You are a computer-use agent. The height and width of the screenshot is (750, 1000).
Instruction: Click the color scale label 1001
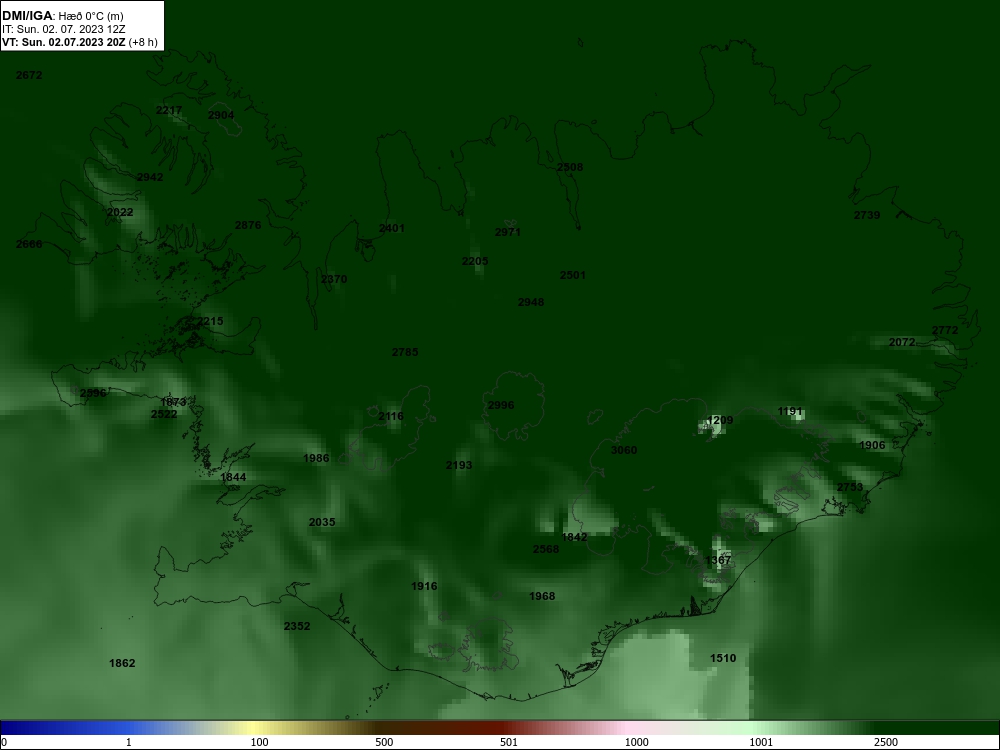click(x=762, y=742)
